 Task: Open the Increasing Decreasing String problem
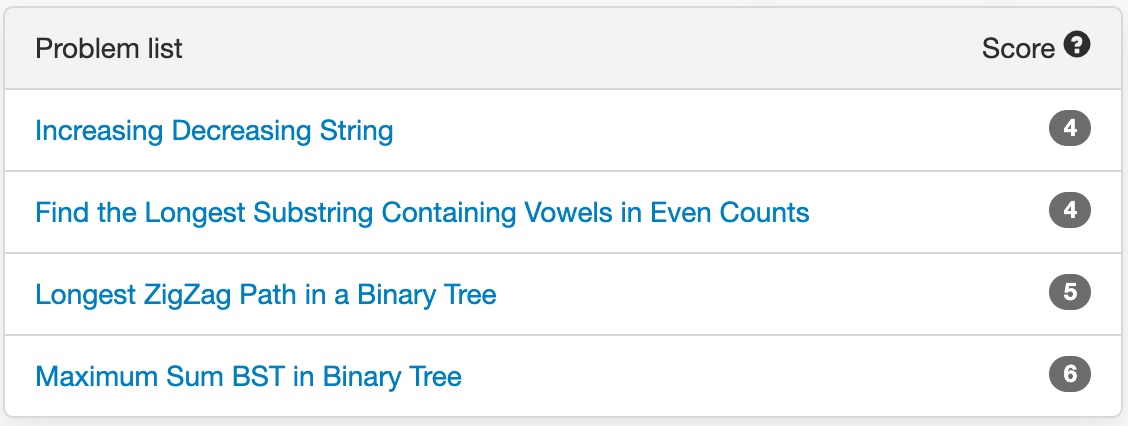pos(214,130)
